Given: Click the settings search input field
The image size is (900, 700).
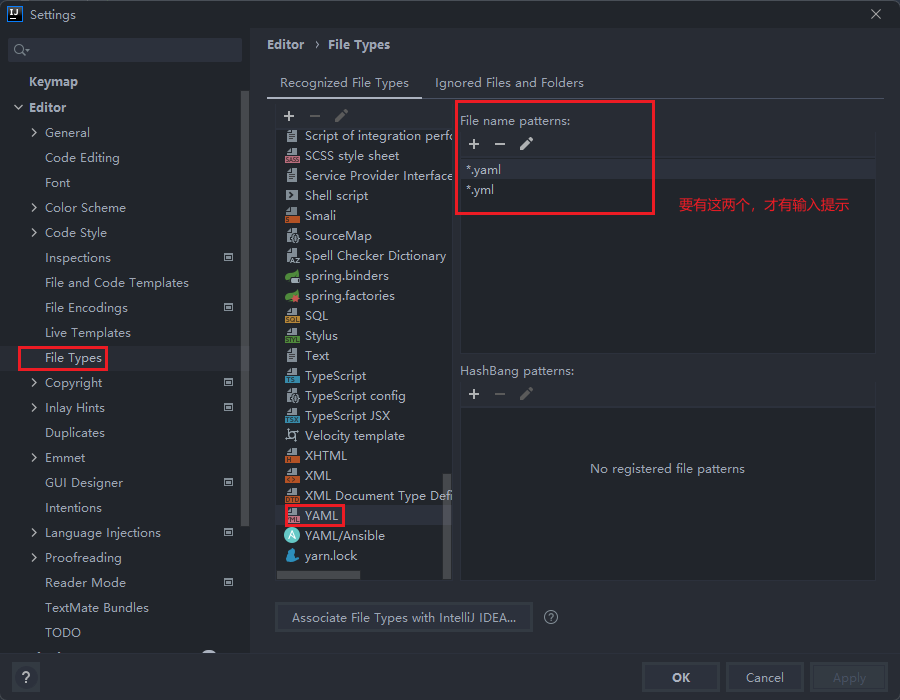Looking at the screenshot, I should click(x=125, y=50).
